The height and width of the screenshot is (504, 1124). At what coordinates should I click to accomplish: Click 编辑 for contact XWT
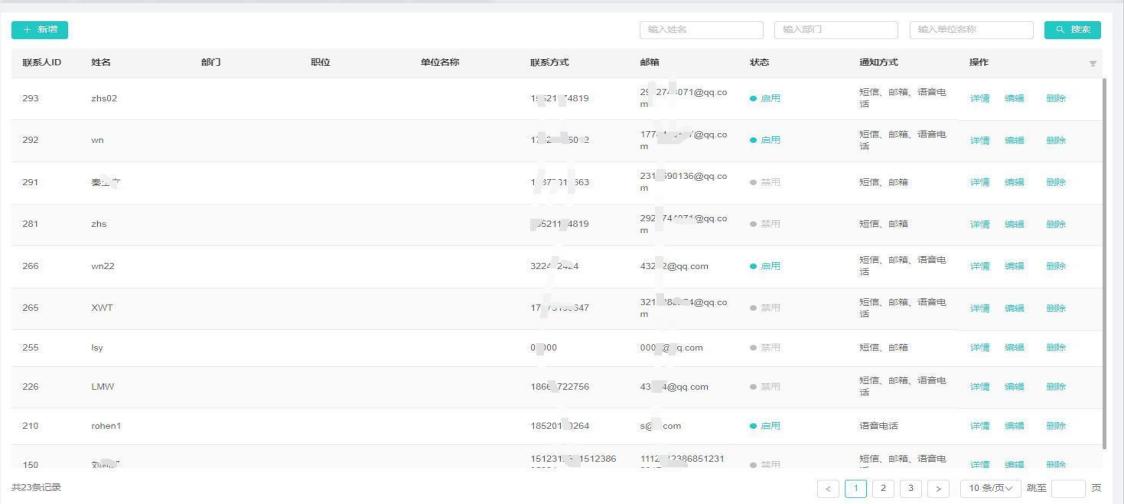pyautogui.click(x=1015, y=308)
